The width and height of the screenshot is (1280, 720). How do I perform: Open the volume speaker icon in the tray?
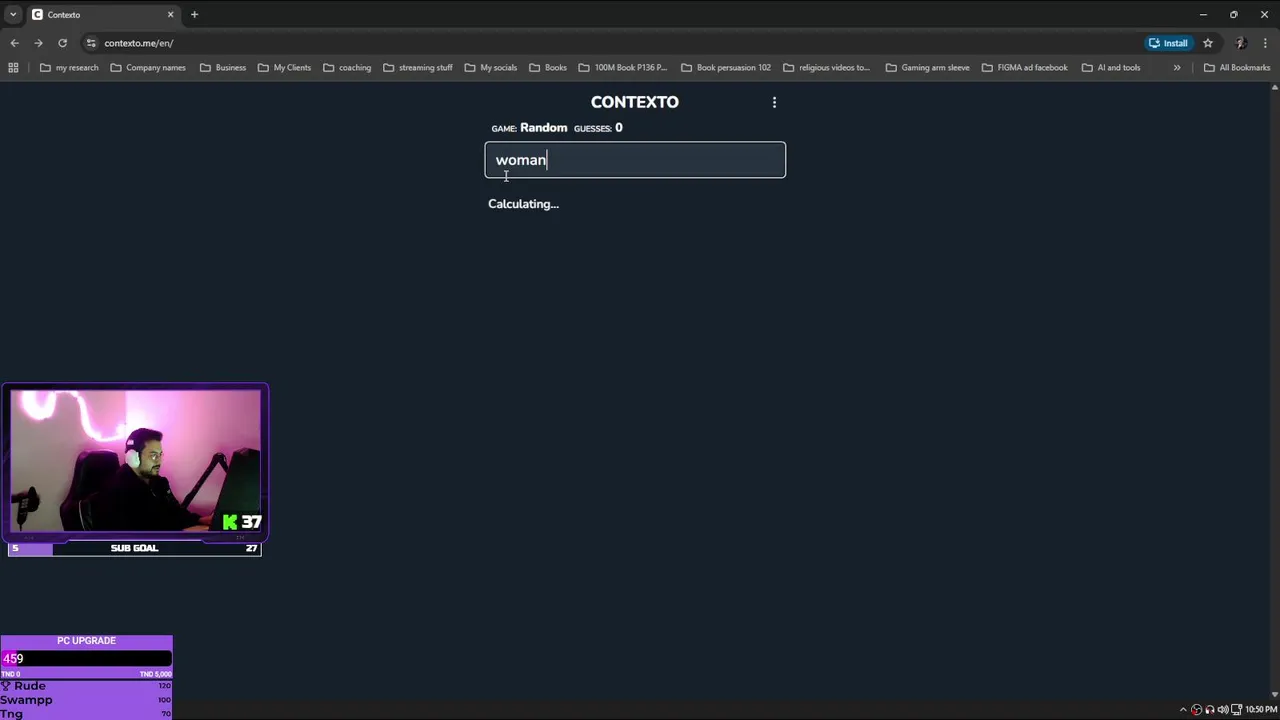tap(1222, 709)
